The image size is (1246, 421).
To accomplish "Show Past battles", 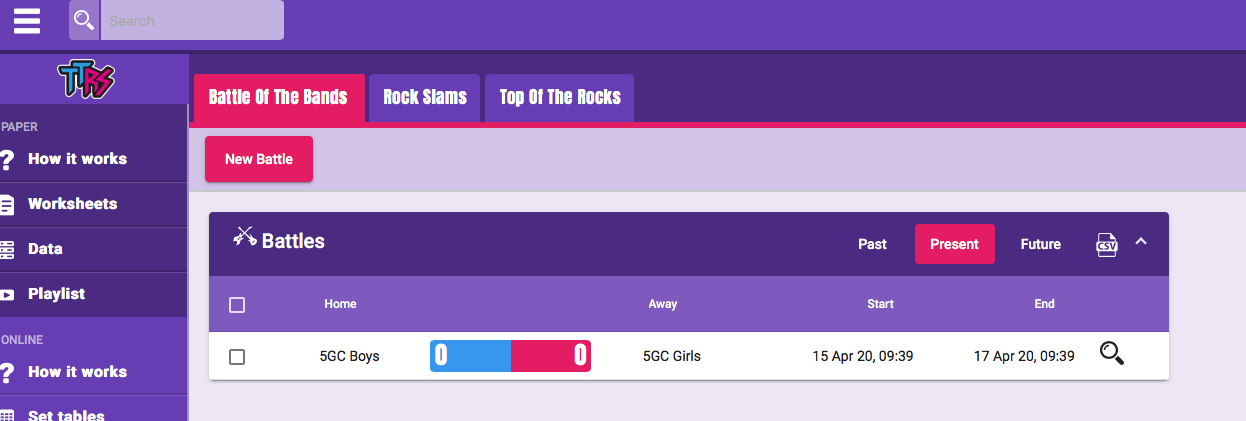I will tap(872, 244).
